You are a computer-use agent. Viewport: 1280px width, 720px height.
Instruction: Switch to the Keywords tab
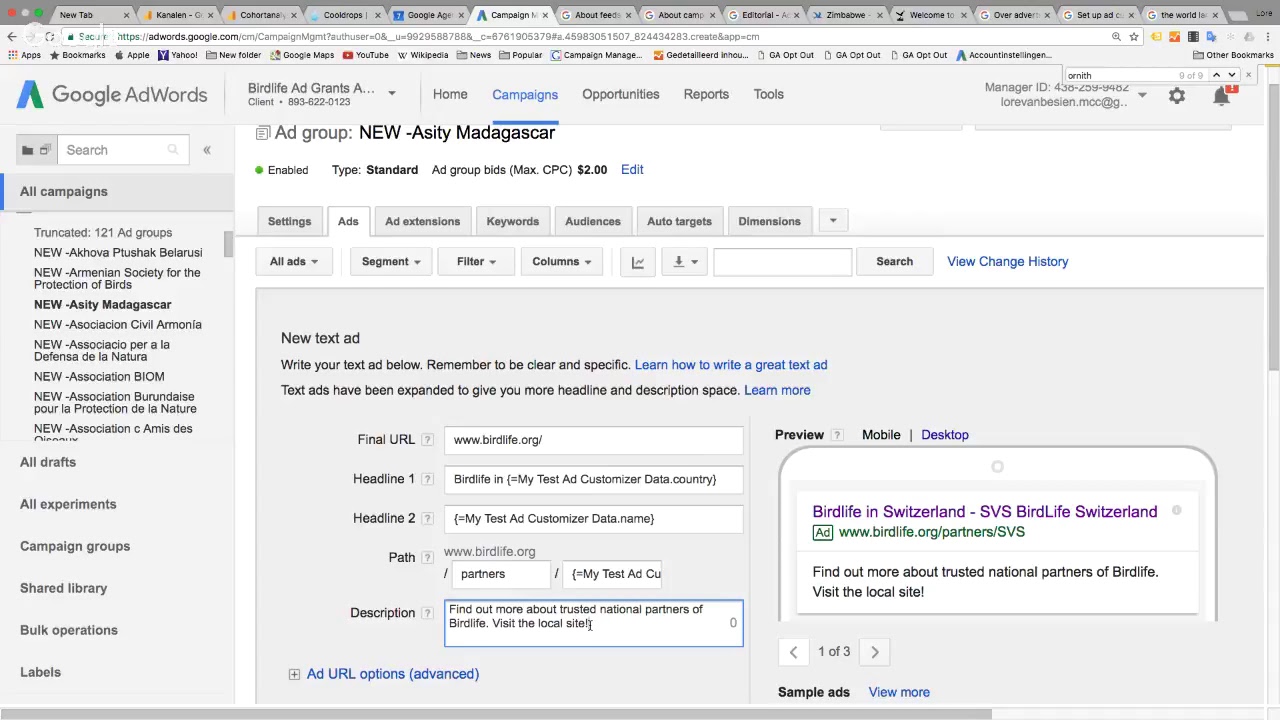click(512, 221)
